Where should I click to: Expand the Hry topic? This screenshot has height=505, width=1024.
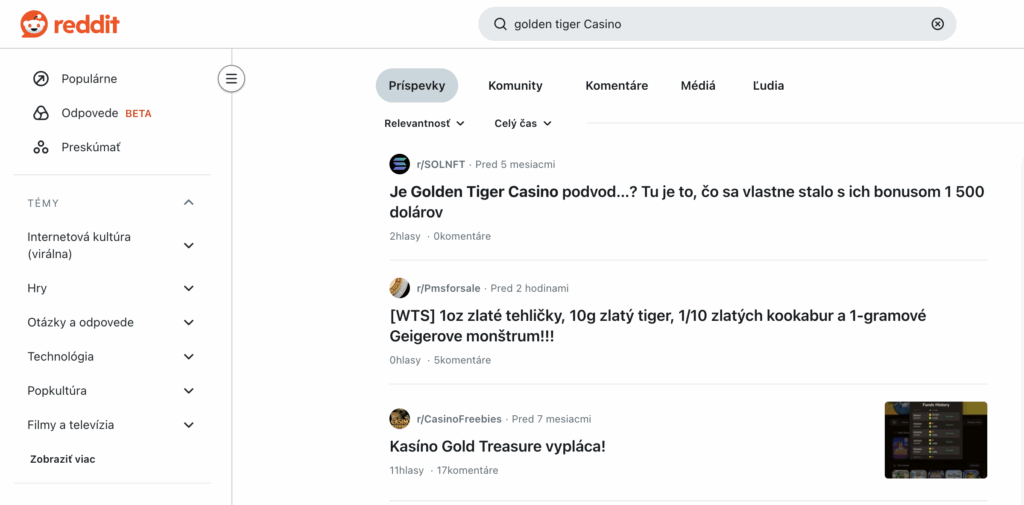[x=189, y=288]
